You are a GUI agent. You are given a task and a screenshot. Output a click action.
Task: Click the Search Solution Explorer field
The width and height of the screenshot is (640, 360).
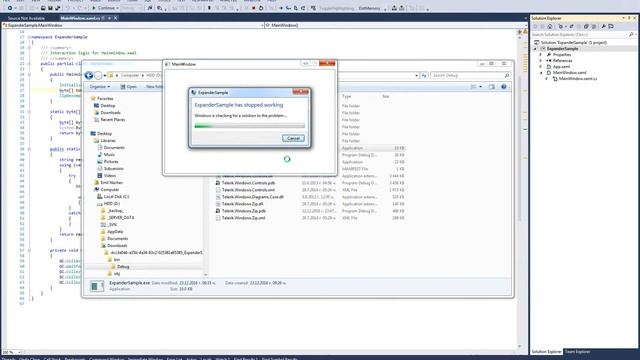tap(579, 35)
